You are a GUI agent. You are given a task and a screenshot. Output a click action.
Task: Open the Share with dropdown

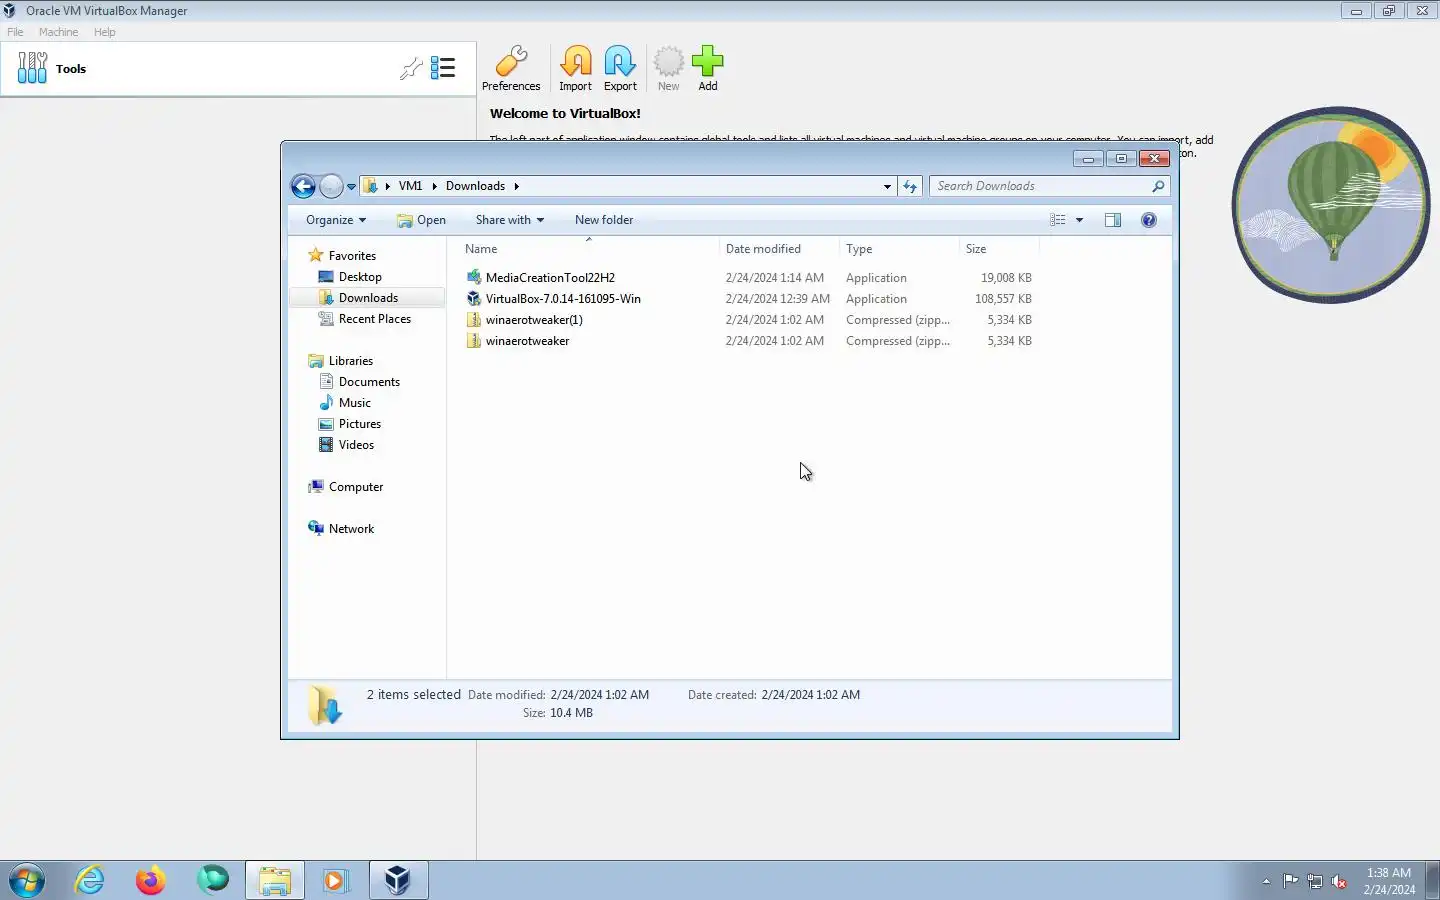(x=509, y=220)
